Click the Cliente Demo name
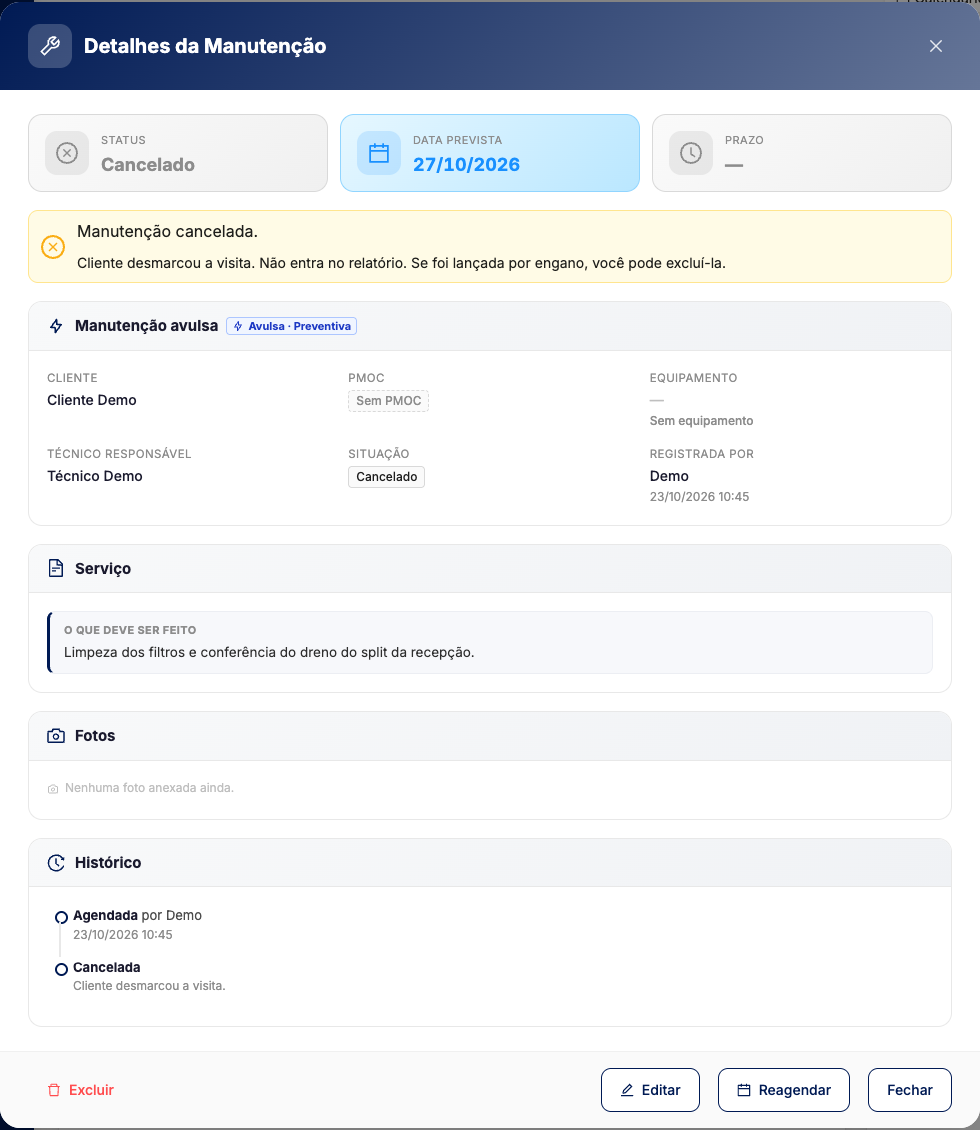The image size is (980, 1130). point(92,400)
